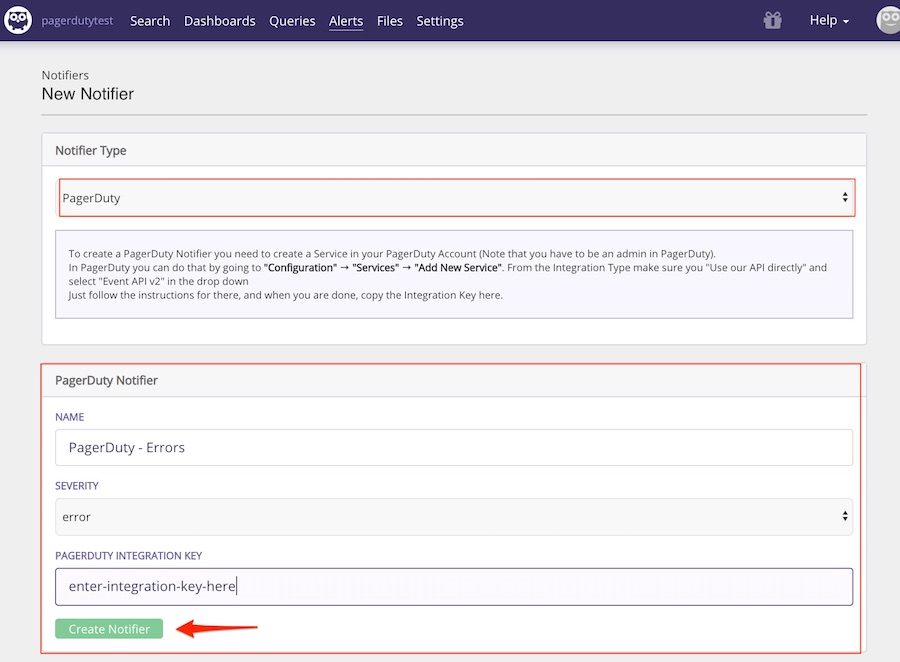Open the Dashboards page
This screenshot has width=900, height=662.
[219, 21]
